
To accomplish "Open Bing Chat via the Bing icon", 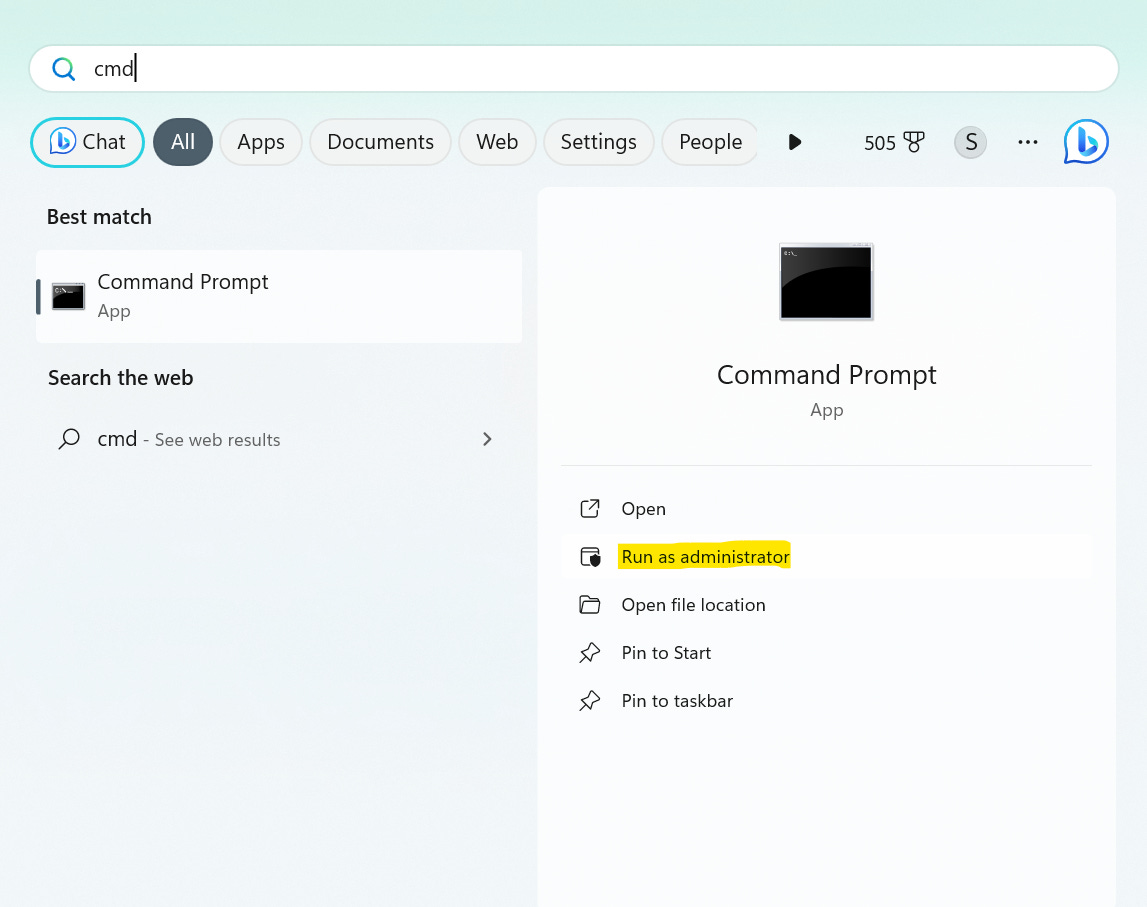I will pyautogui.click(x=1086, y=142).
